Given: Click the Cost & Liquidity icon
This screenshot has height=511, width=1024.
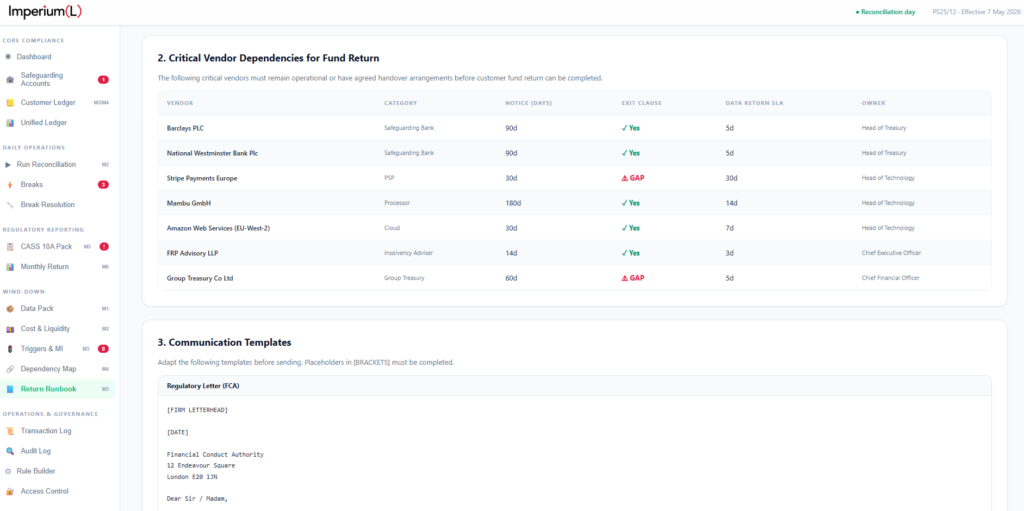Looking at the screenshot, I should [x=10, y=329].
